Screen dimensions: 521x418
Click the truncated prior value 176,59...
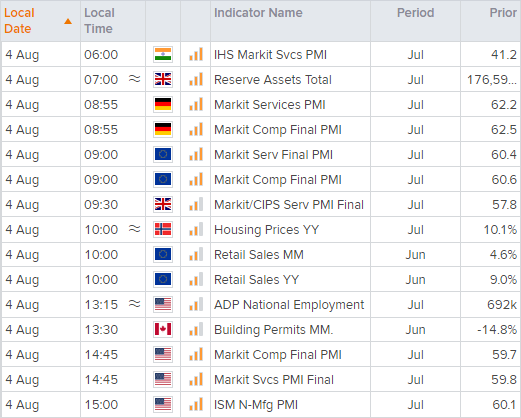(492, 80)
